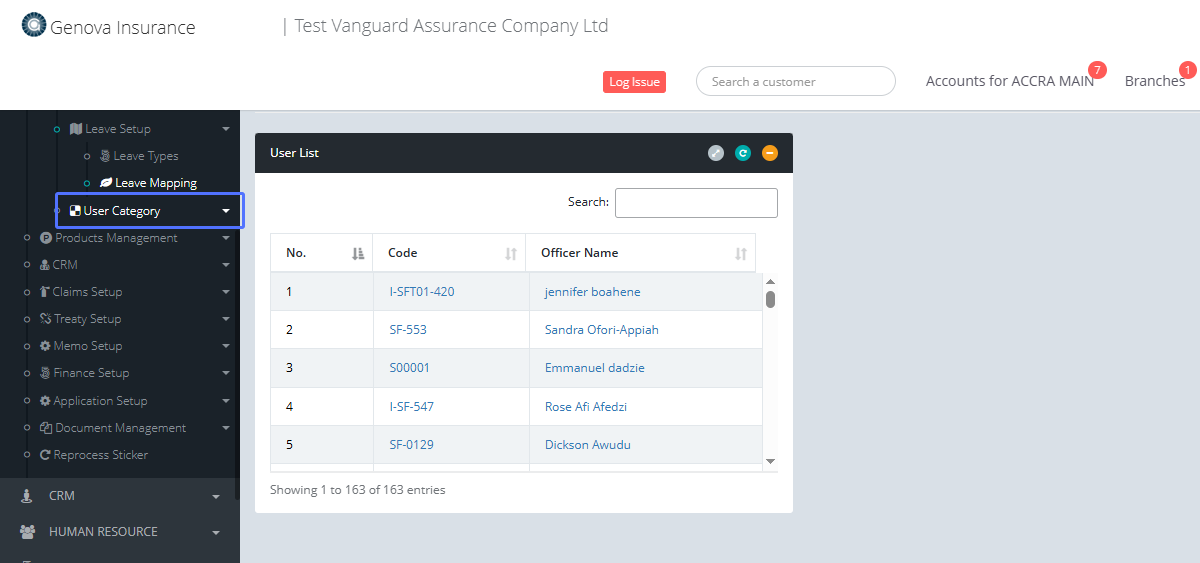Click the HUMAN RESOURCE people icon

28,532
